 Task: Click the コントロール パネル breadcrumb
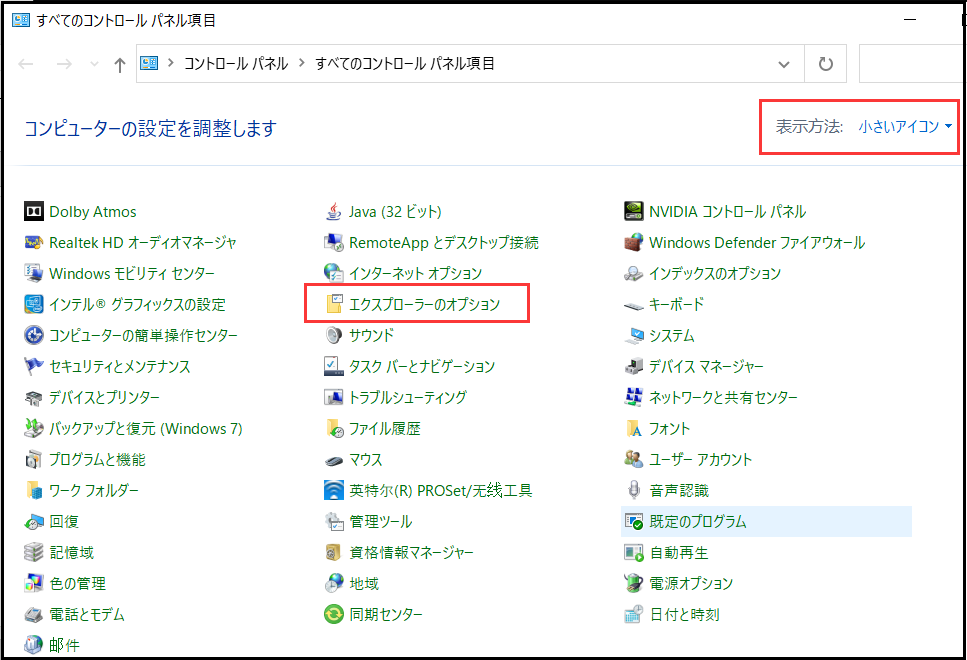[236, 64]
